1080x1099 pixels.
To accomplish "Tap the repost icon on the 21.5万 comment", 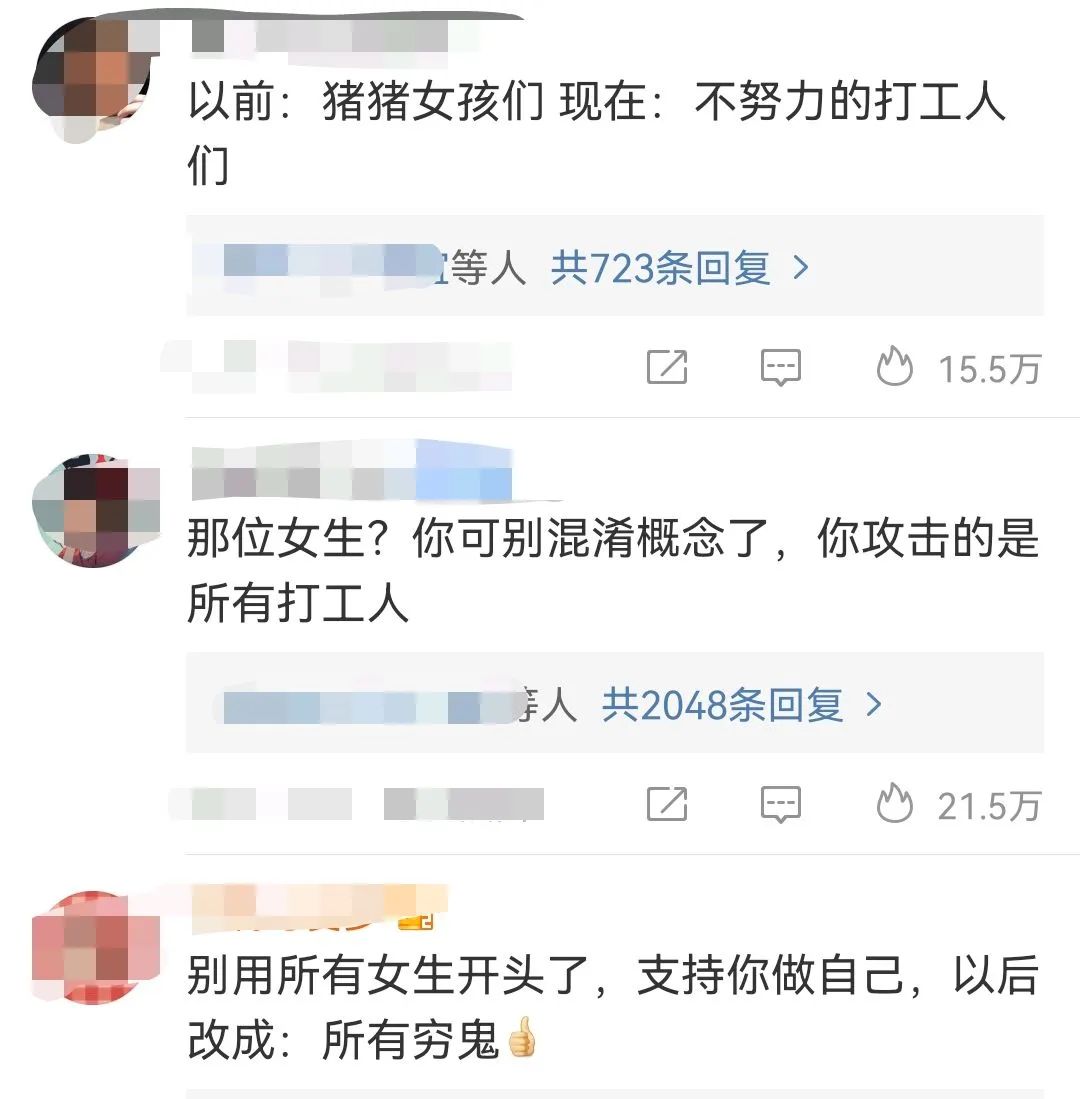I will tap(667, 804).
